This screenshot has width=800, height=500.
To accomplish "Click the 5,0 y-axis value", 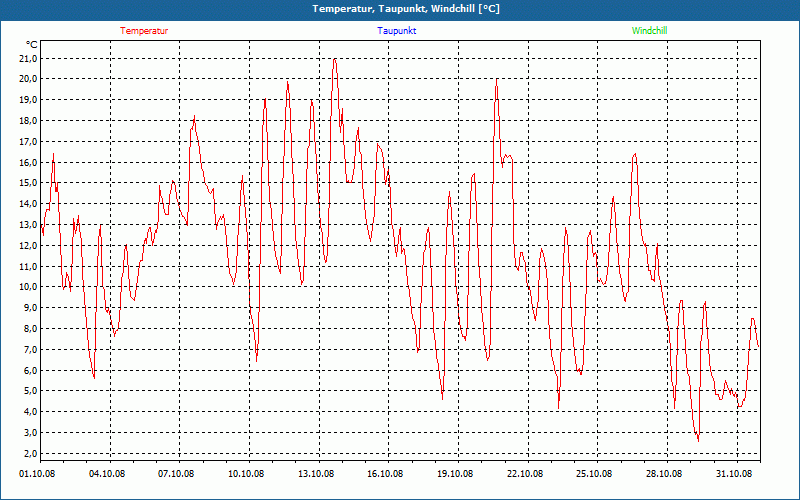I will [30, 391].
